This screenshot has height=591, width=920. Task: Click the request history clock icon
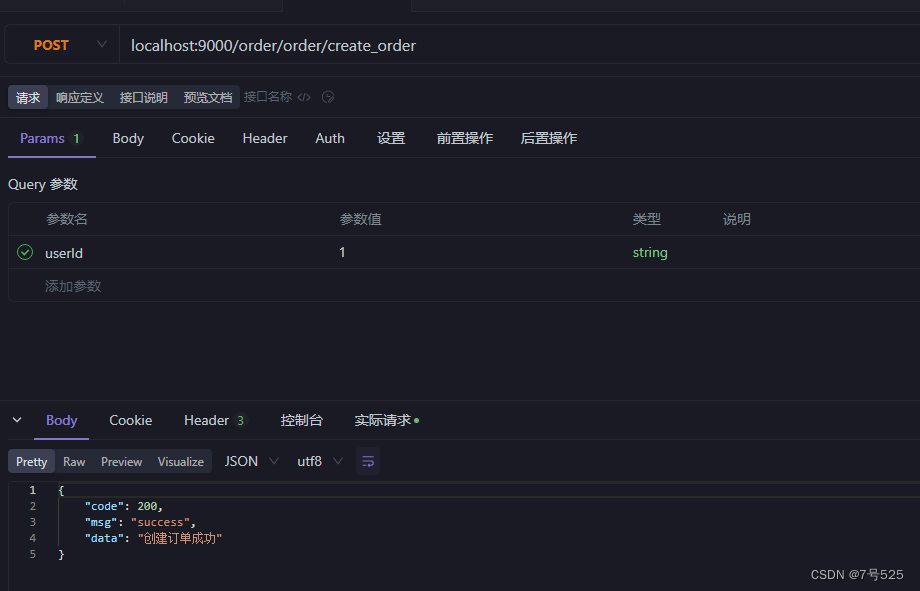[x=329, y=97]
